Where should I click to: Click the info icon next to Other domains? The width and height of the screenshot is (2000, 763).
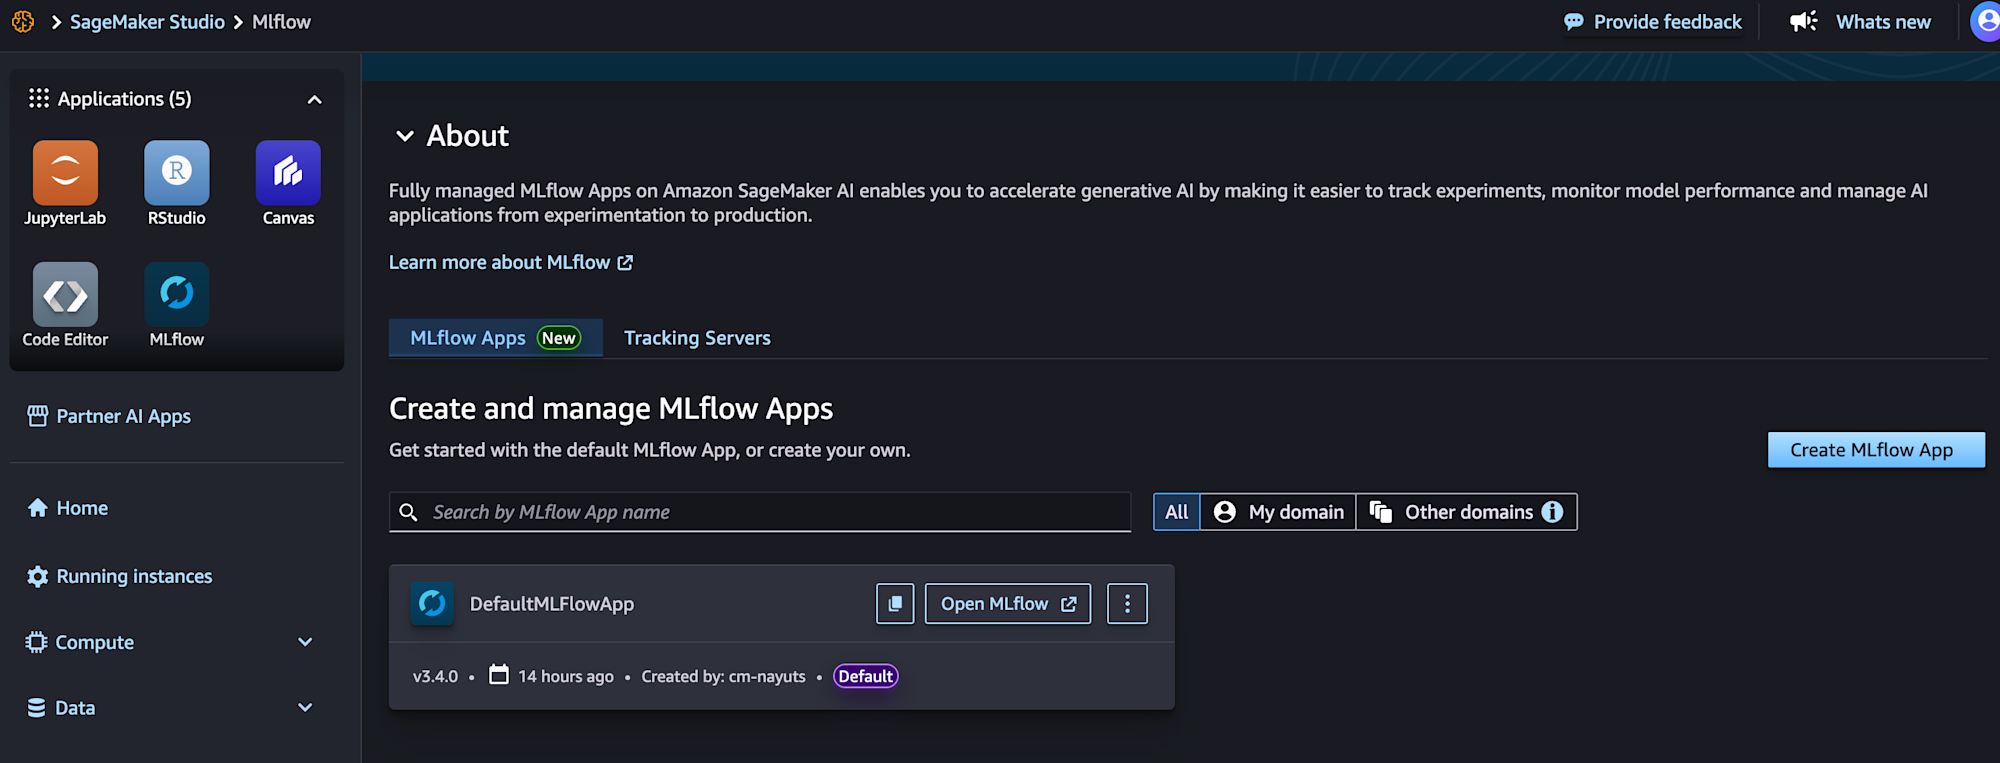click(x=1552, y=512)
